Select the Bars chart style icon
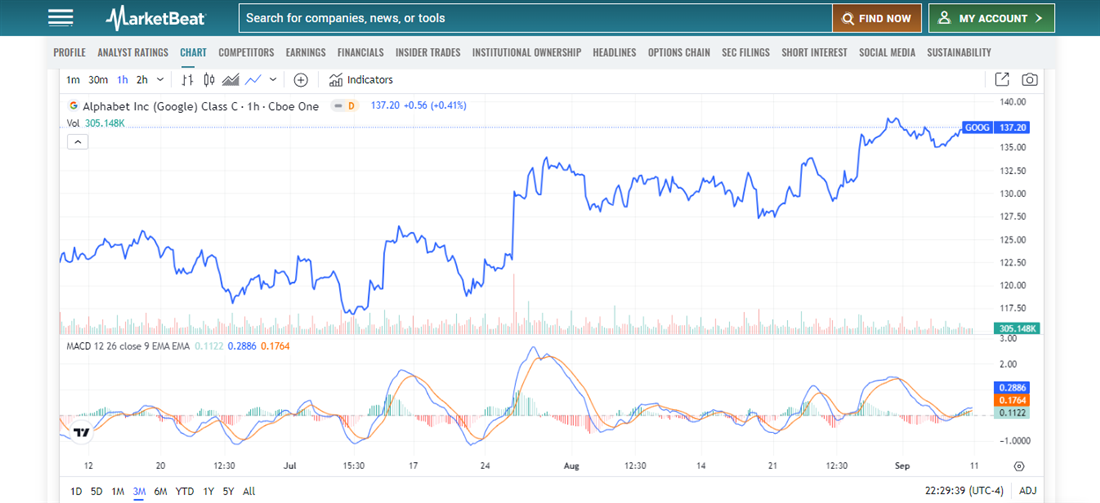The image size is (1100, 503). click(x=188, y=80)
